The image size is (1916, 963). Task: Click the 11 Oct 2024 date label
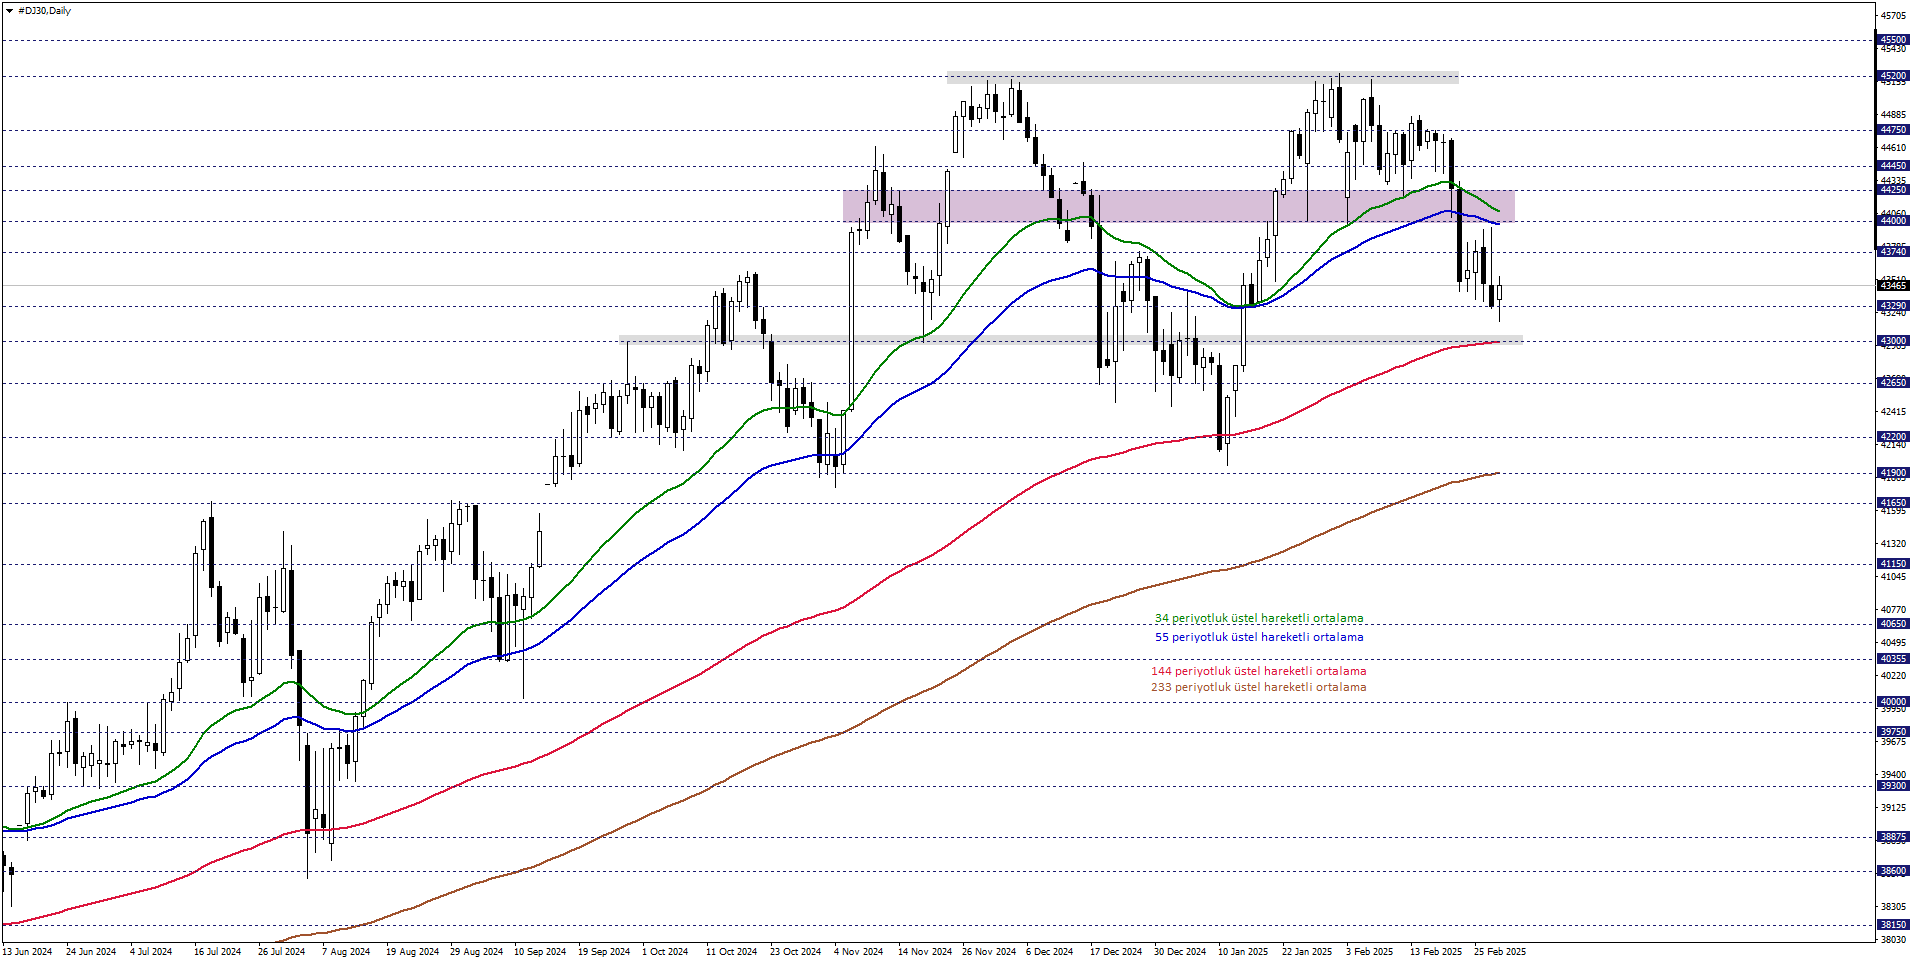pyautogui.click(x=731, y=952)
